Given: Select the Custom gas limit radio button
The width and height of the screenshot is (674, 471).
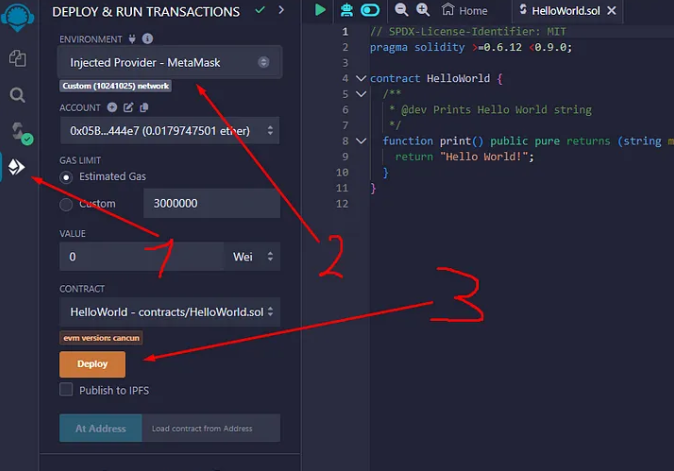Looking at the screenshot, I should point(66,204).
